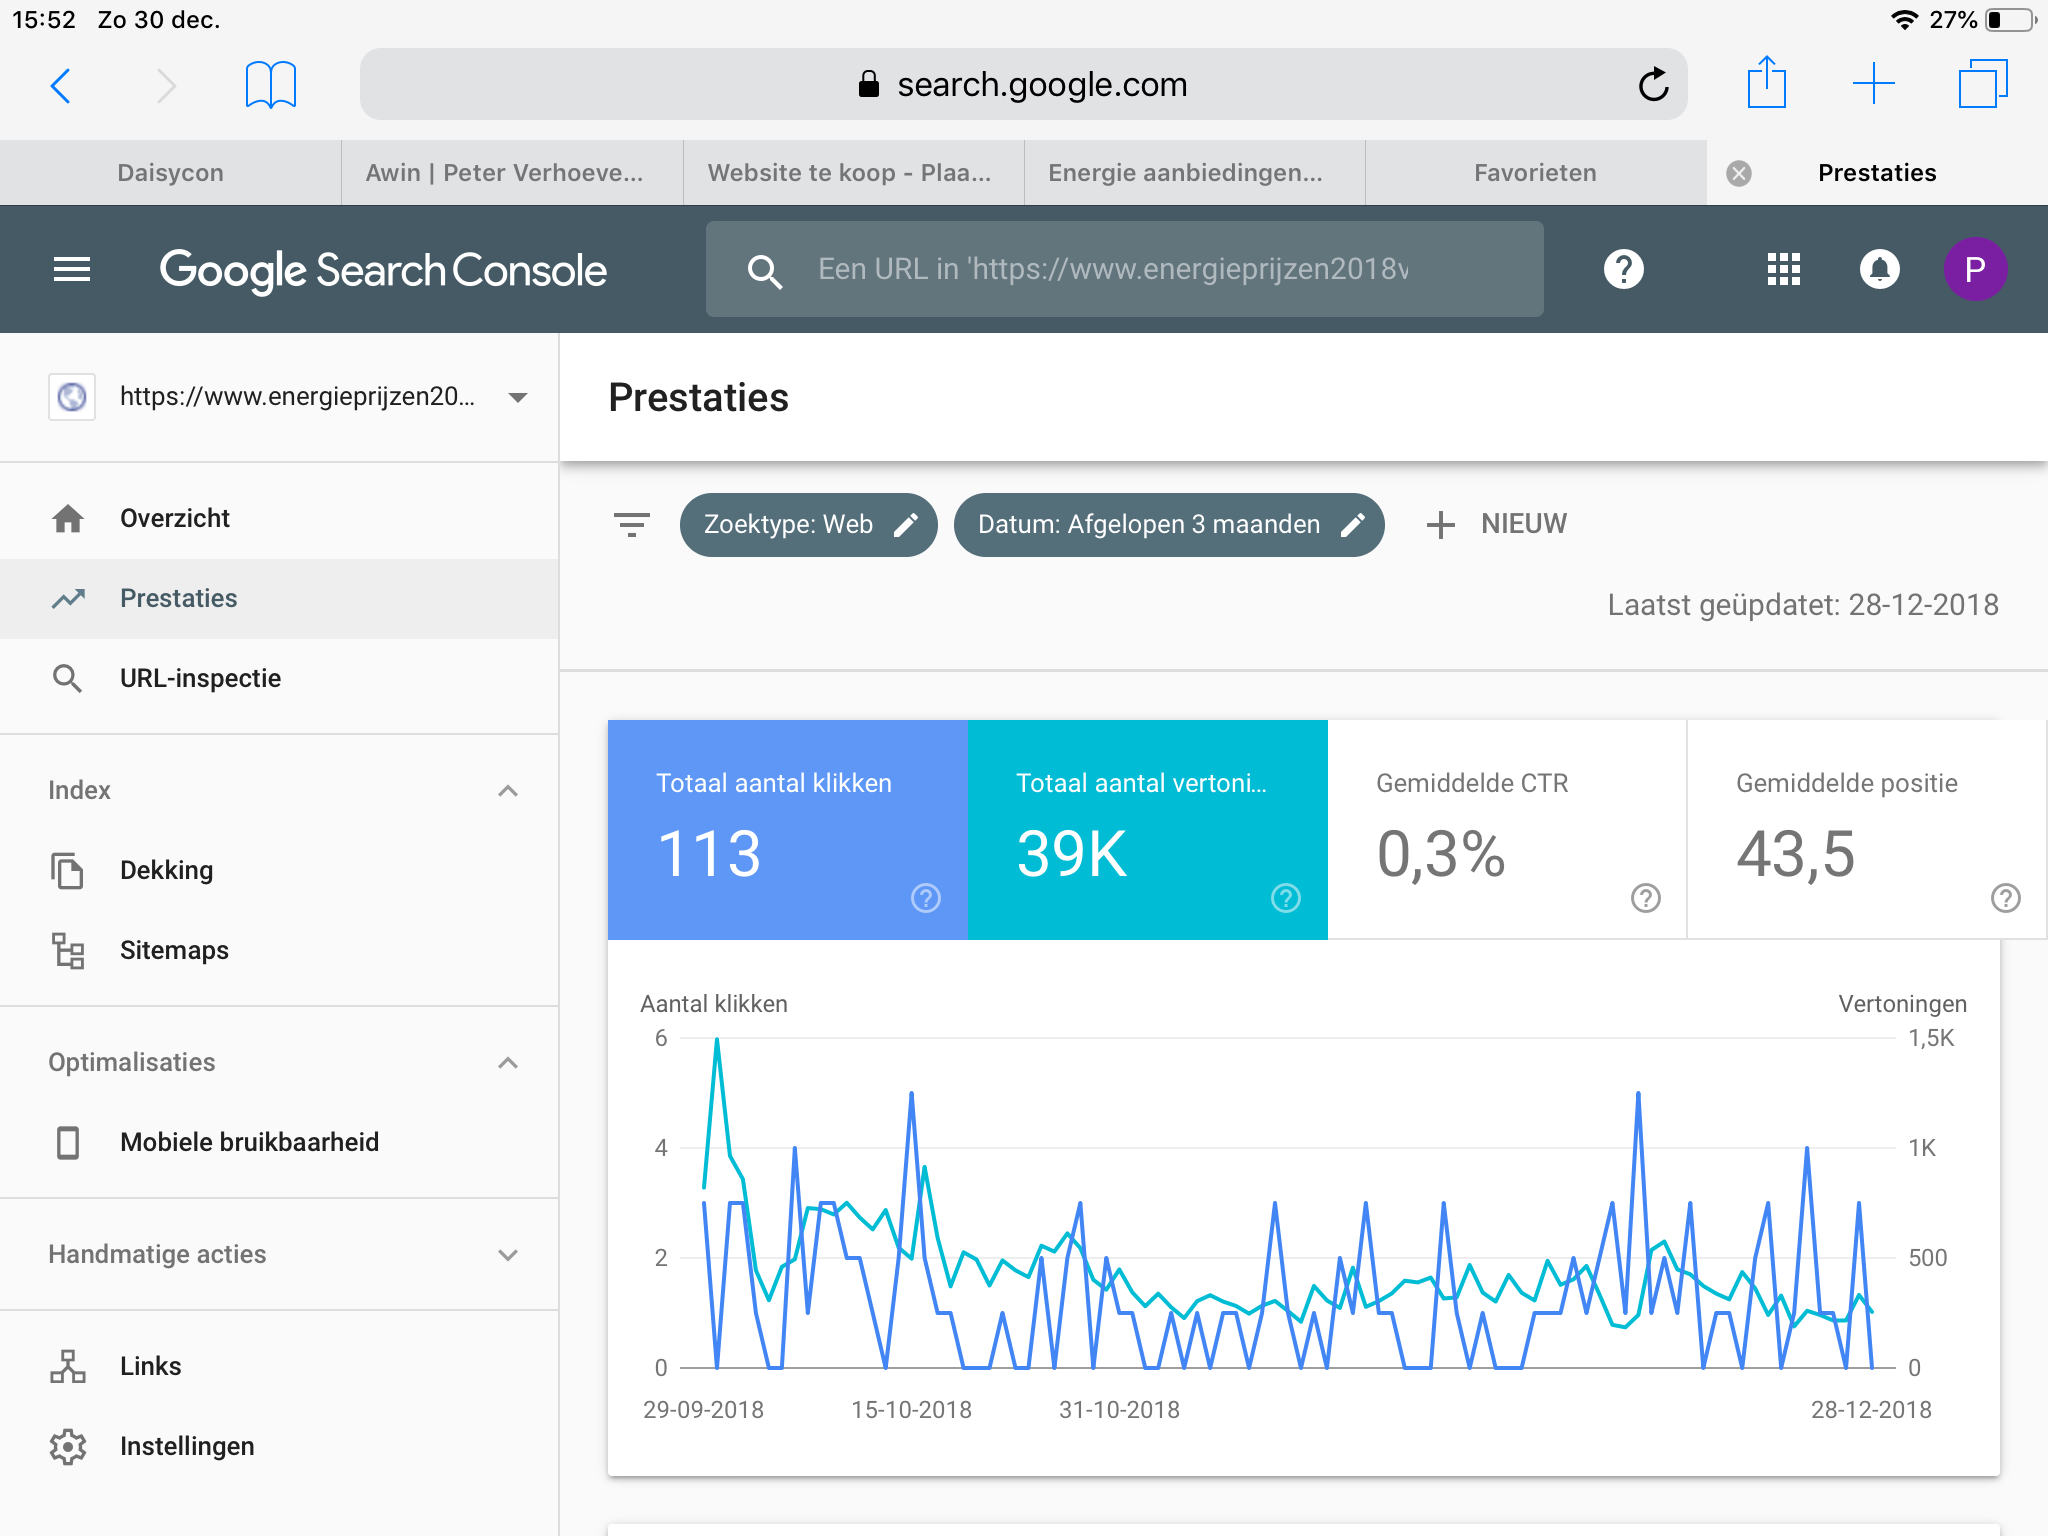Click the 28-12-2018 chart date label
Image resolution: width=2048 pixels, height=1536 pixels.
click(x=1871, y=1410)
